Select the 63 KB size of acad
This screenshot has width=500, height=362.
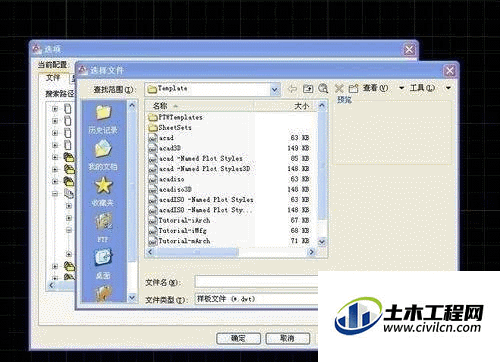300,138
